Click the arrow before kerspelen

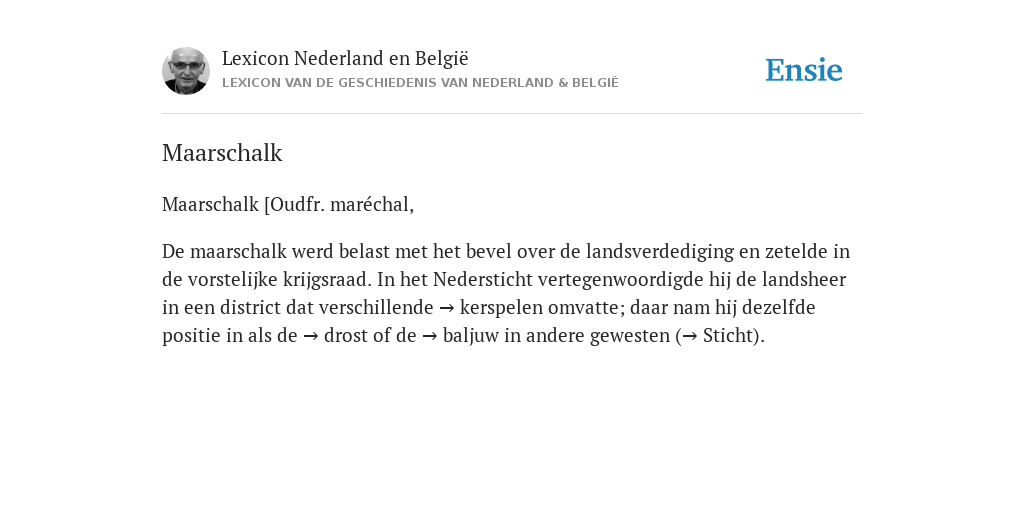coord(447,308)
